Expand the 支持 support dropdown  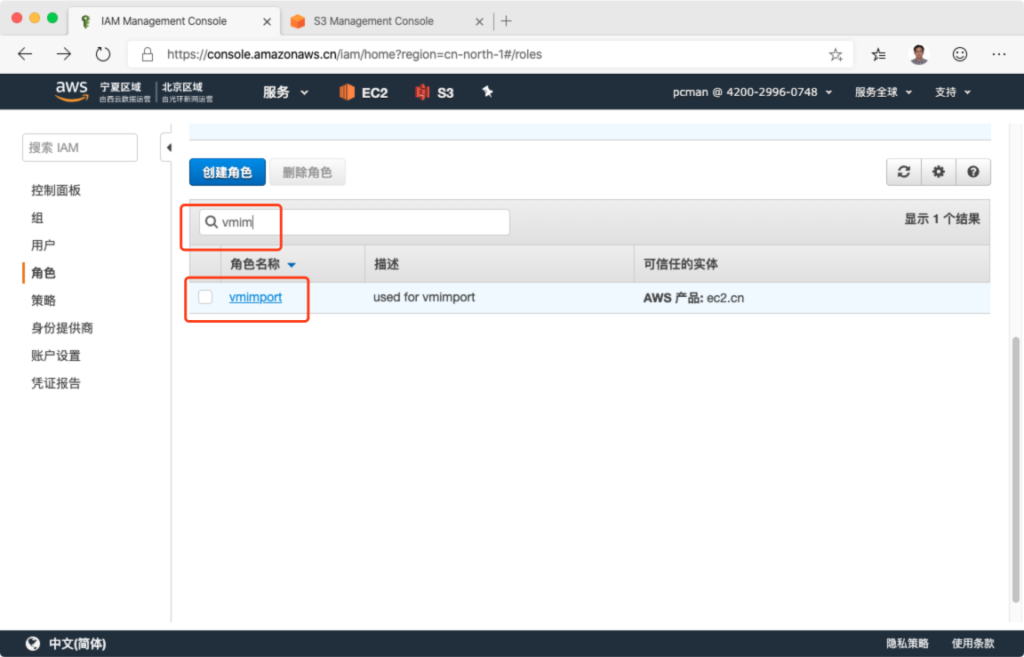click(x=952, y=92)
